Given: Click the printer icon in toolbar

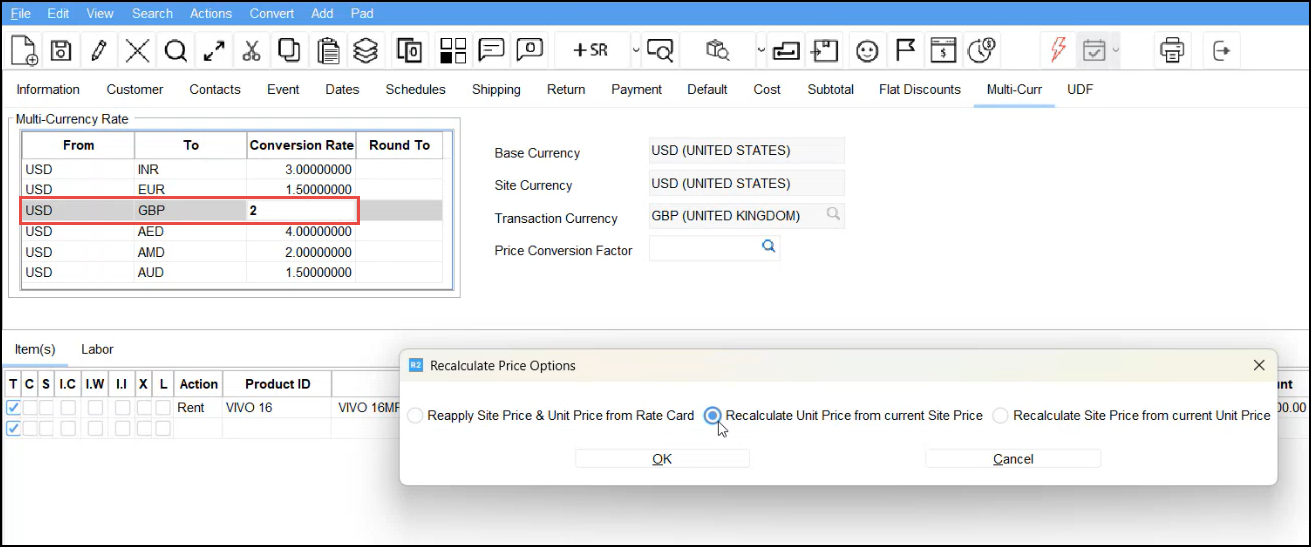Looking at the screenshot, I should [1172, 50].
